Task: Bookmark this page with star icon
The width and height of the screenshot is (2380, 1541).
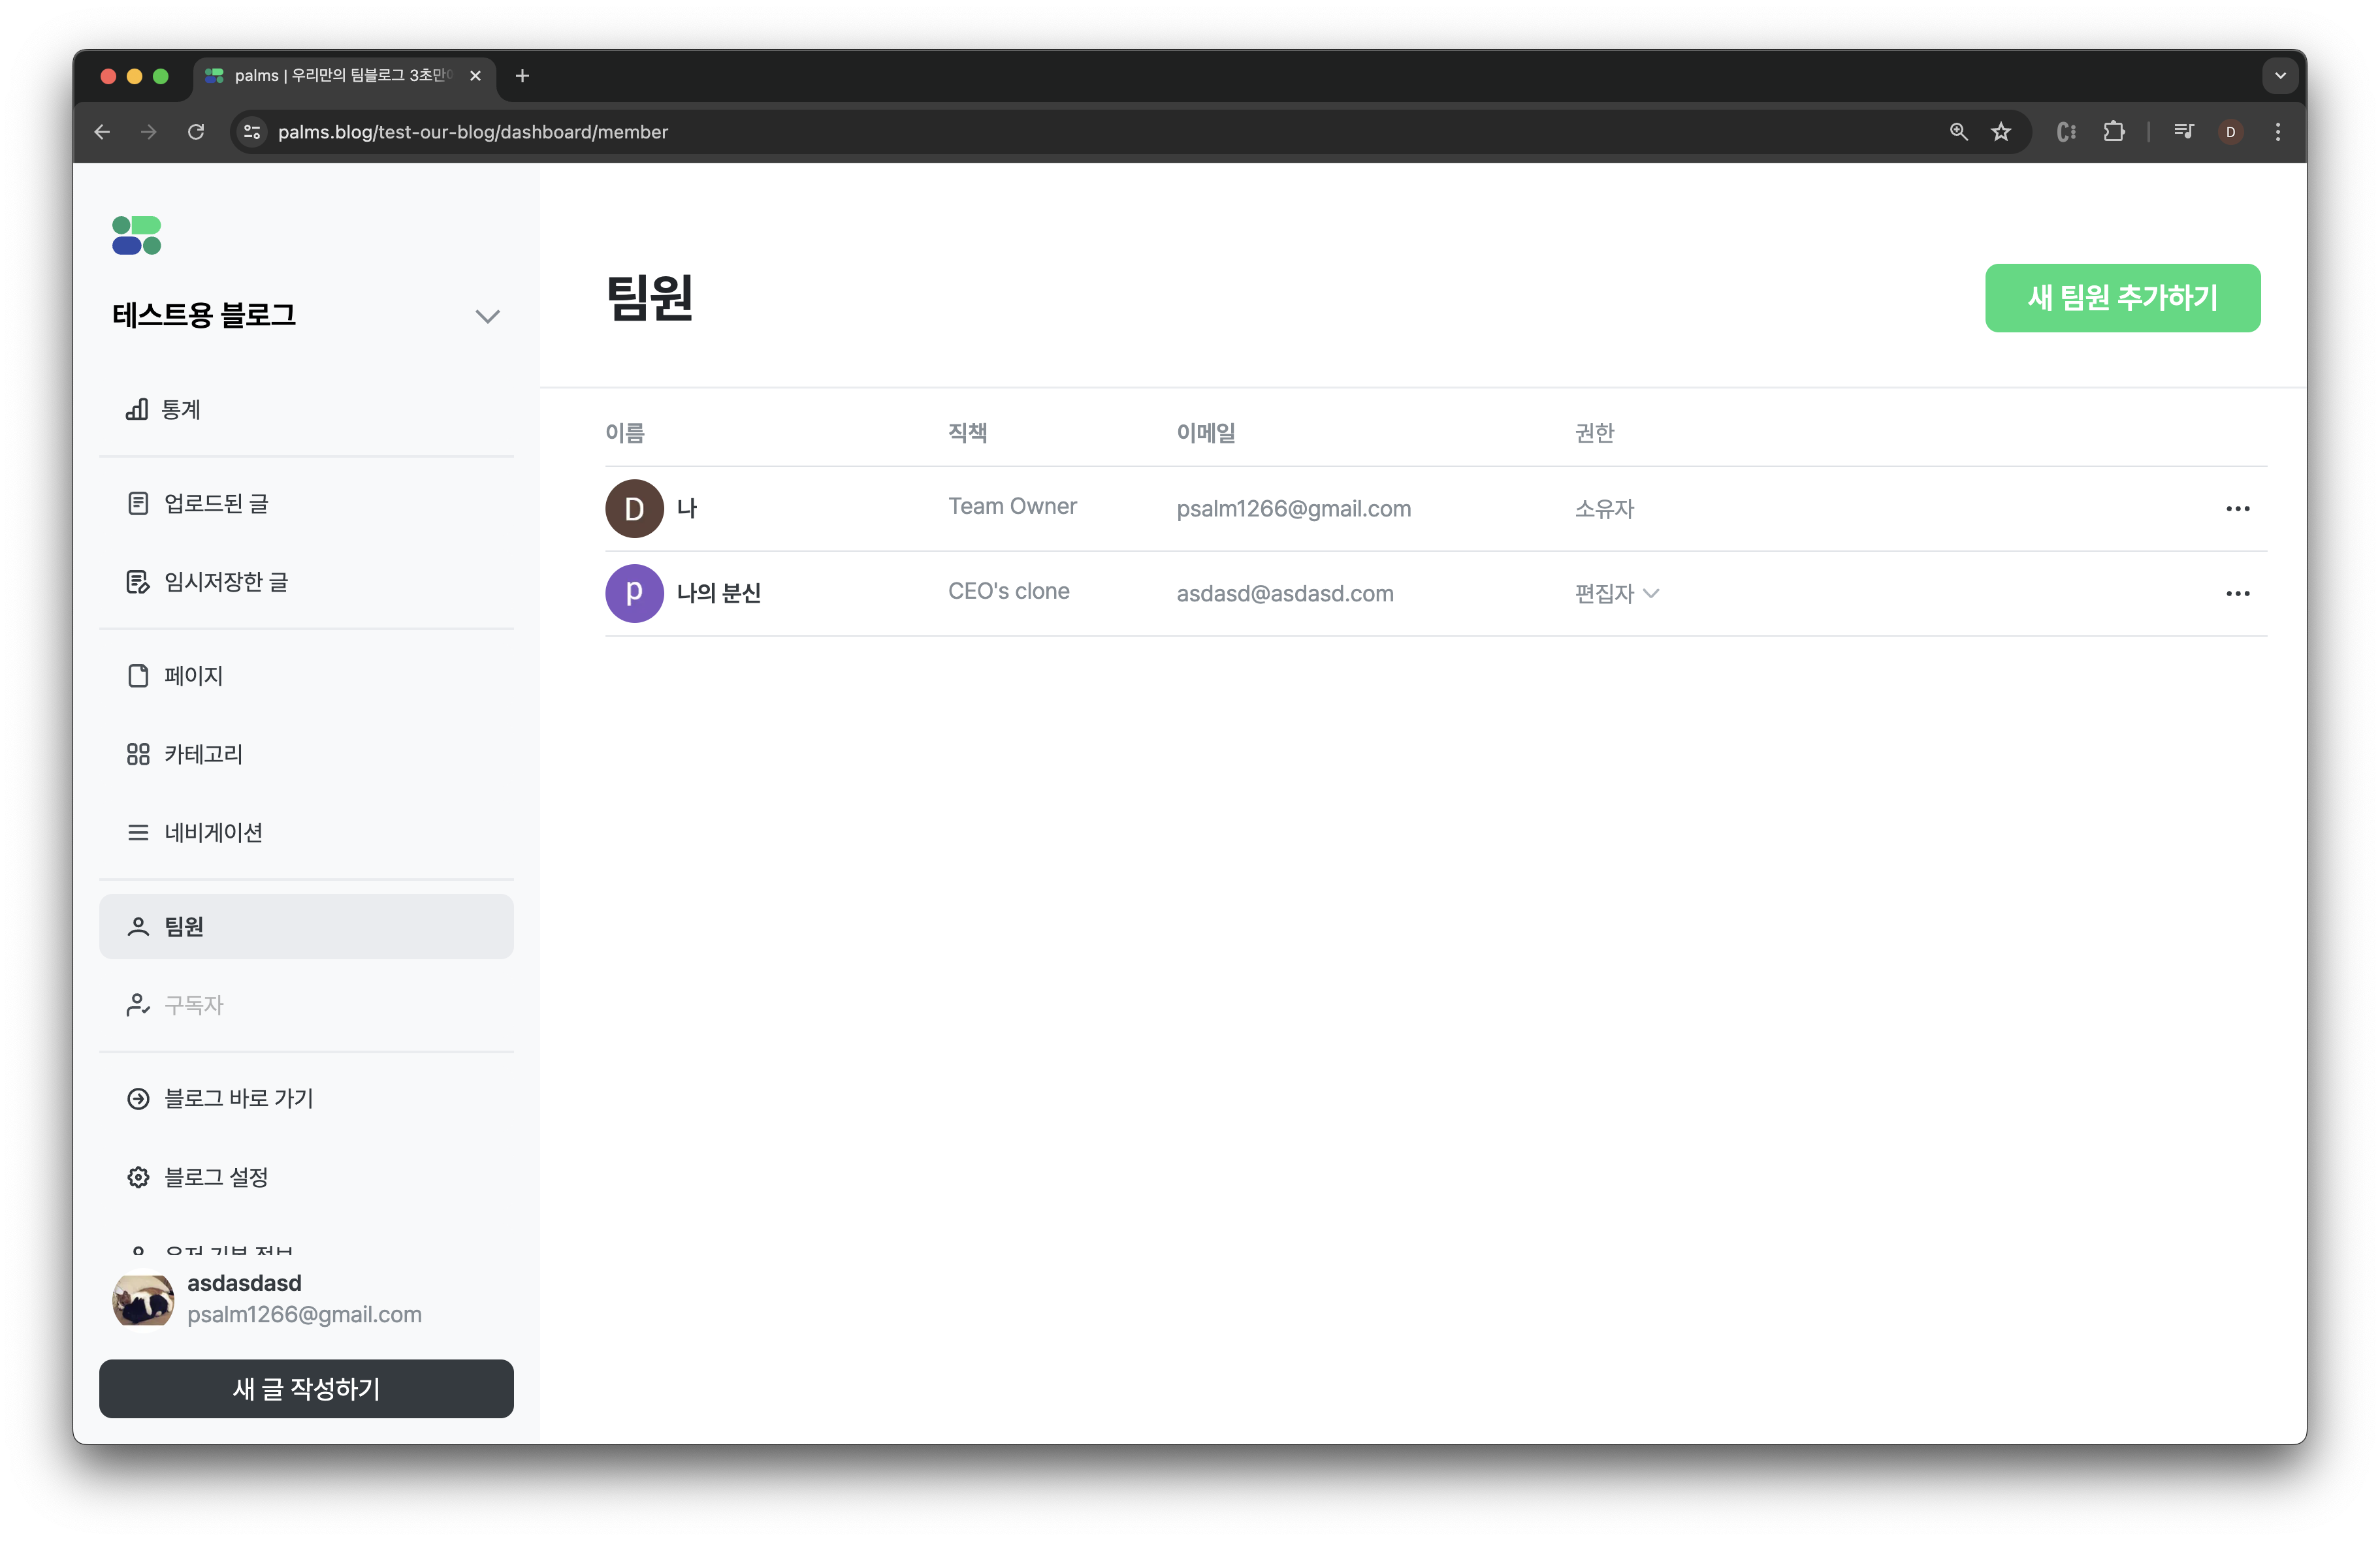Action: [x=2000, y=132]
